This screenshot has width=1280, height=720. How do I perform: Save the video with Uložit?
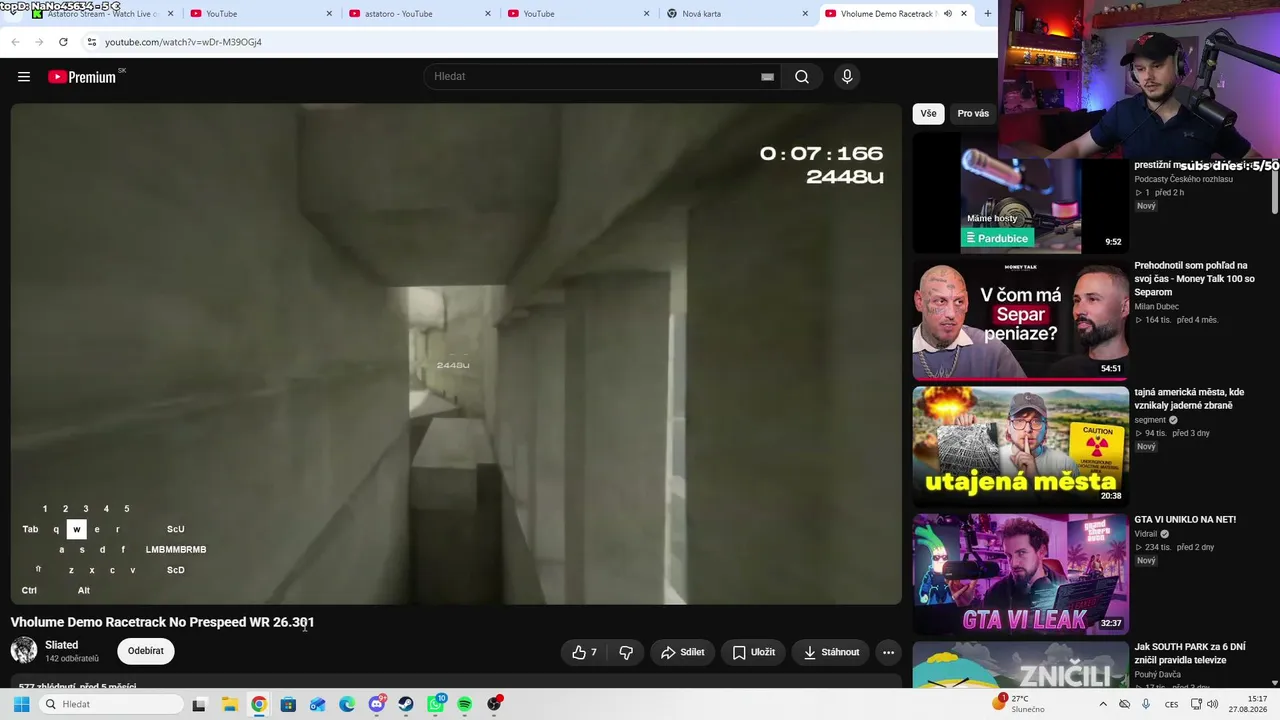[x=754, y=652]
